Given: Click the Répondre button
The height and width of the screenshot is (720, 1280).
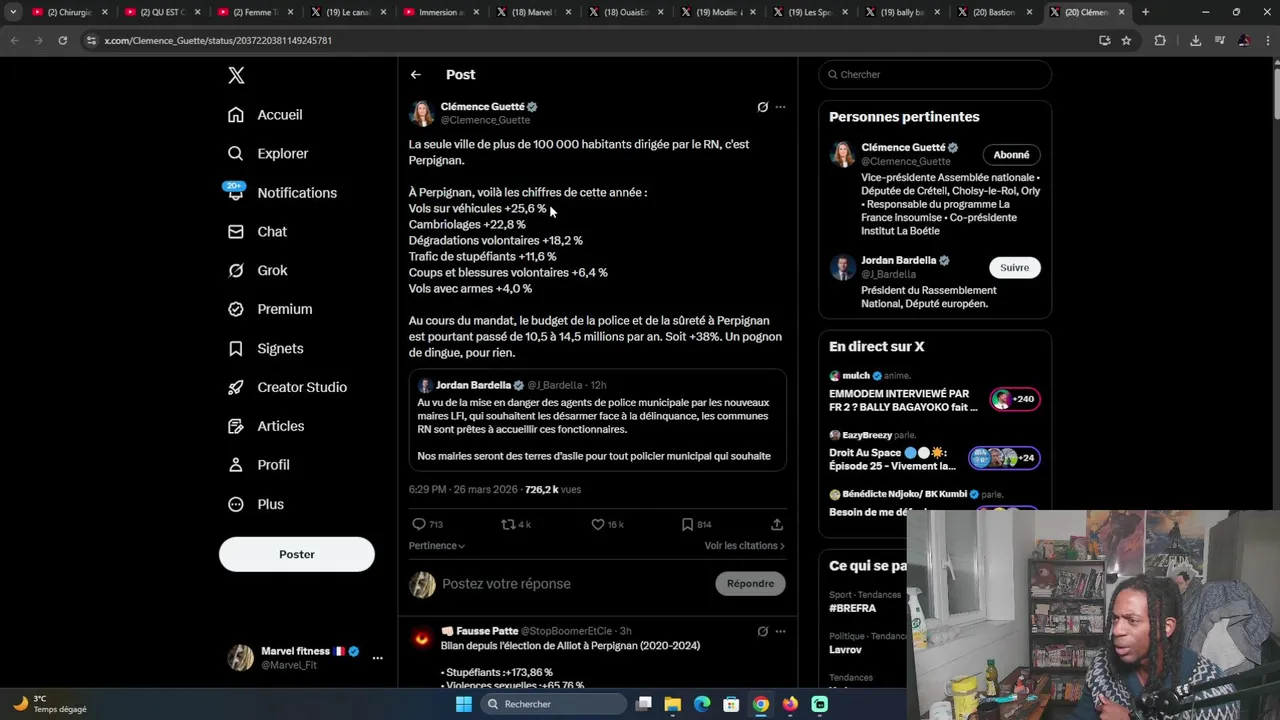Looking at the screenshot, I should tap(750, 584).
